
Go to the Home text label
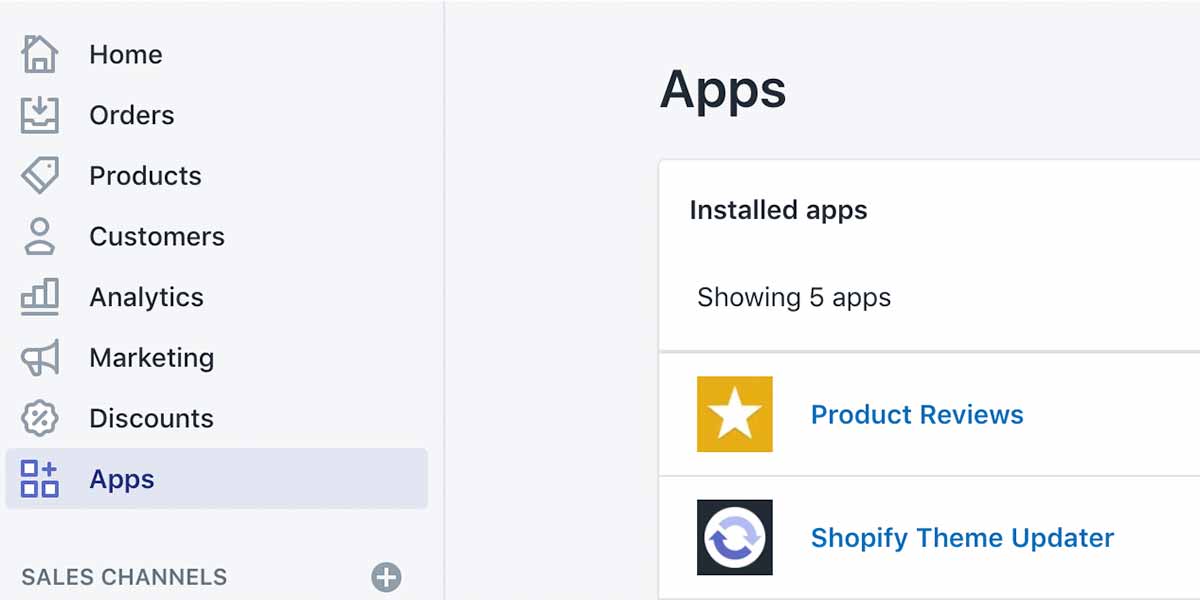pyautogui.click(x=126, y=55)
